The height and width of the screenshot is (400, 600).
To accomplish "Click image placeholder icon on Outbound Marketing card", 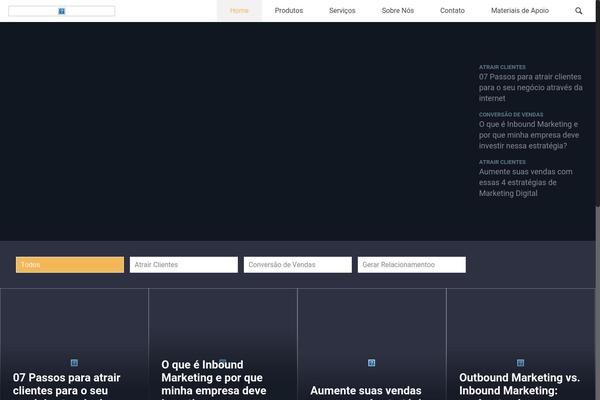I will click(520, 362).
